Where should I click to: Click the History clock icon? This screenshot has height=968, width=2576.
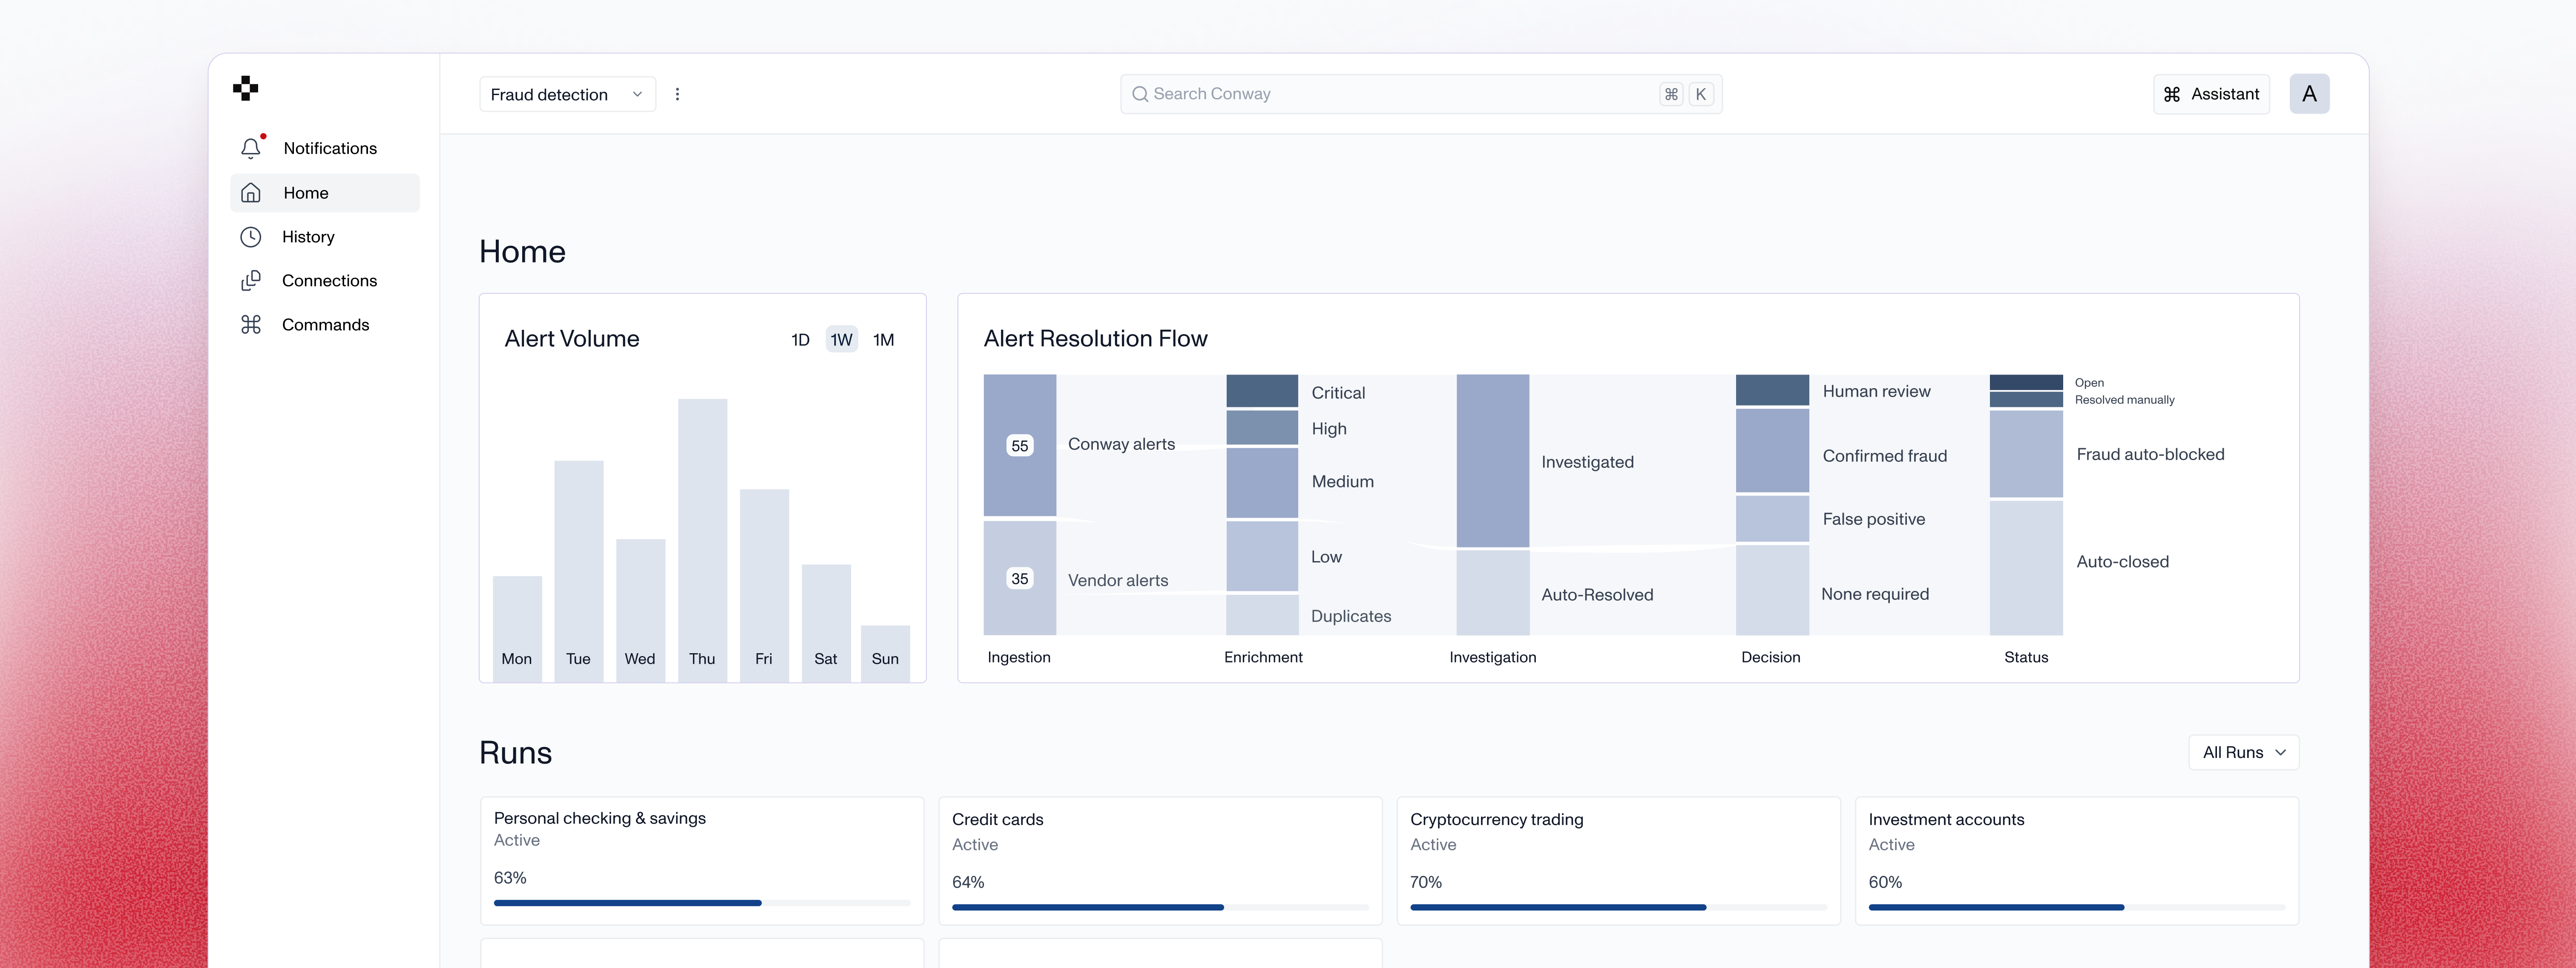[251, 236]
